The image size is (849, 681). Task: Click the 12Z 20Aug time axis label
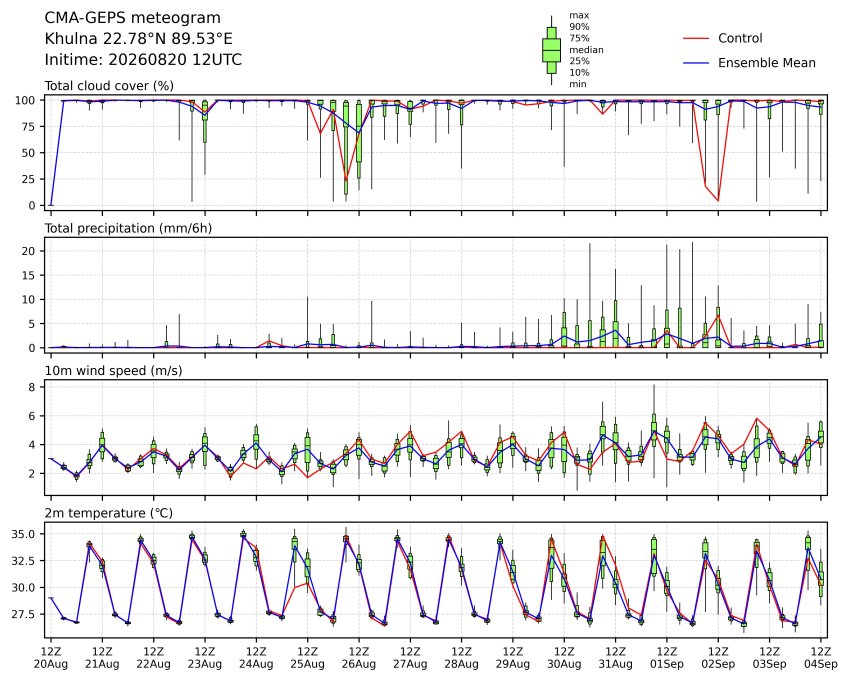tap(51, 658)
